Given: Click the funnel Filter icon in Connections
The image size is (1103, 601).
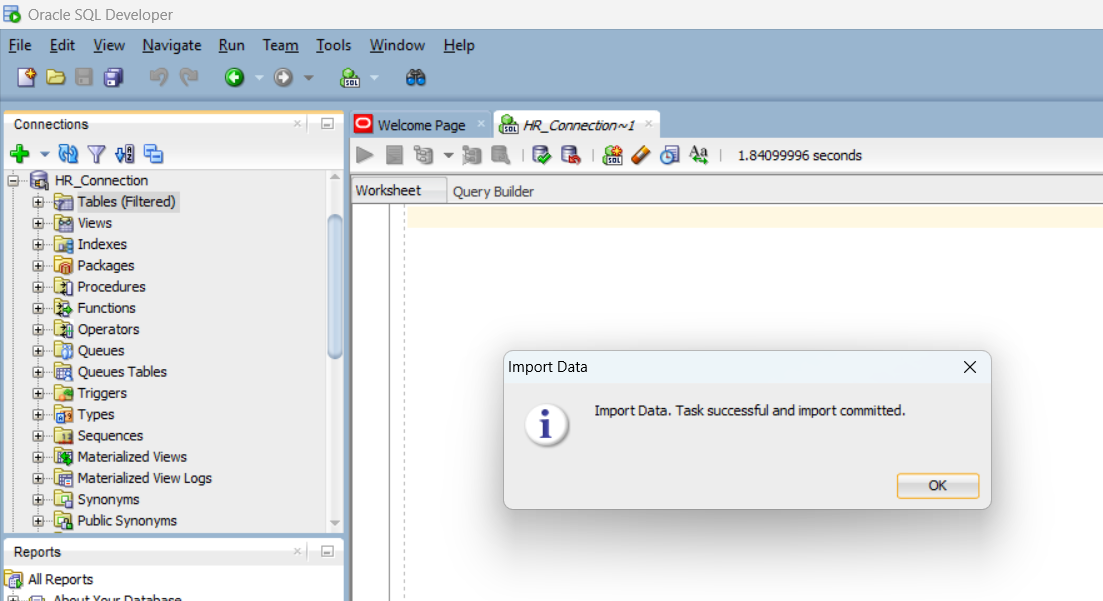Looking at the screenshot, I should tap(96, 153).
